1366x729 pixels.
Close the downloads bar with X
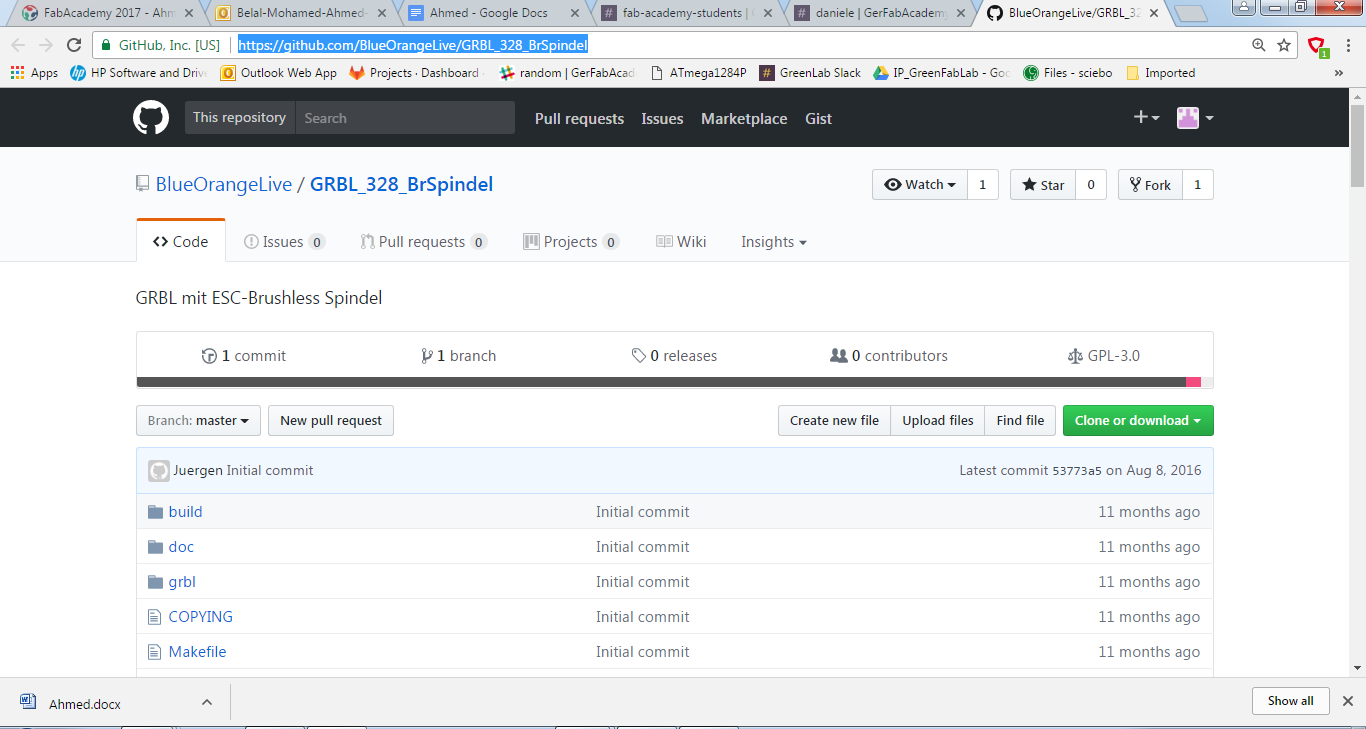1348,701
